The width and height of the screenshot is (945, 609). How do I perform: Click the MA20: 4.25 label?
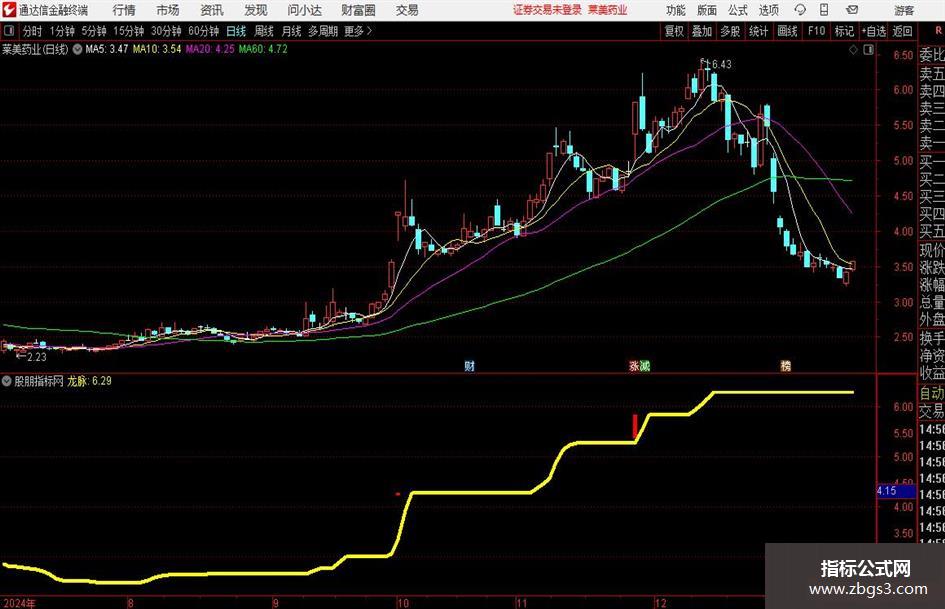(210, 49)
